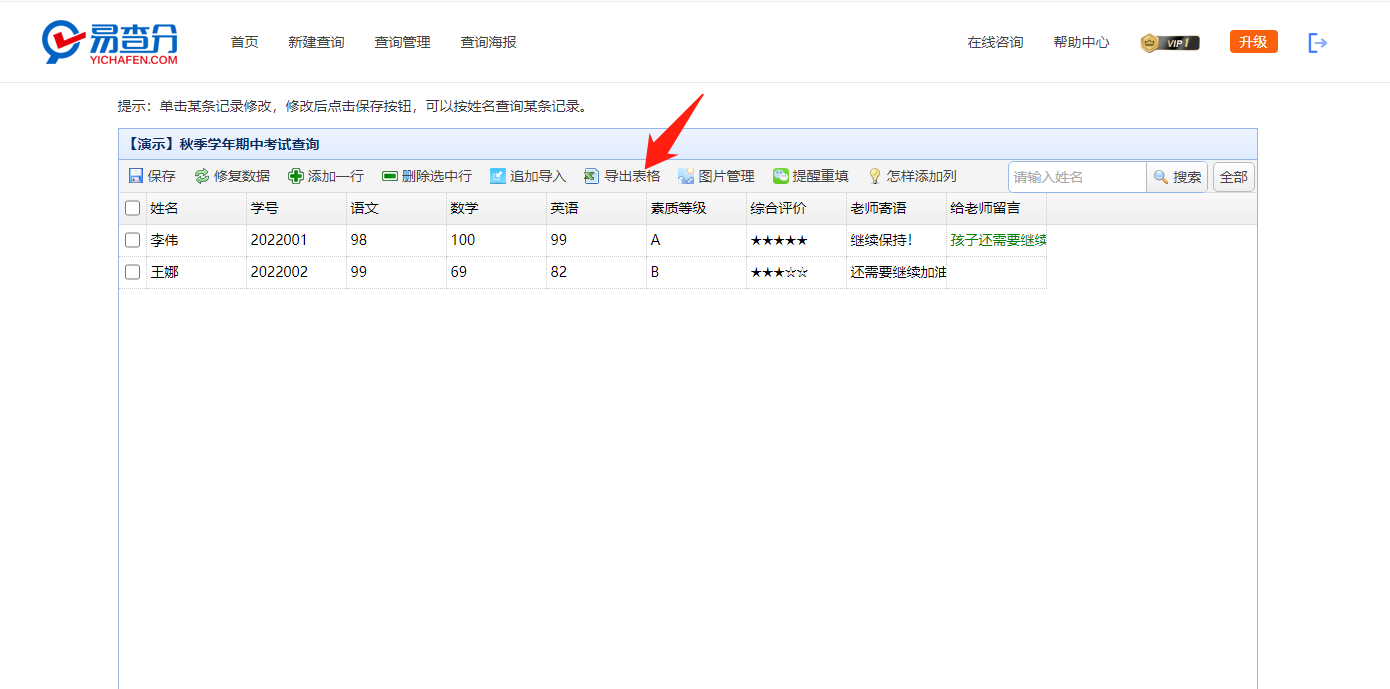Click the VIP badge icon
This screenshot has height=689, width=1390.
click(x=1170, y=43)
